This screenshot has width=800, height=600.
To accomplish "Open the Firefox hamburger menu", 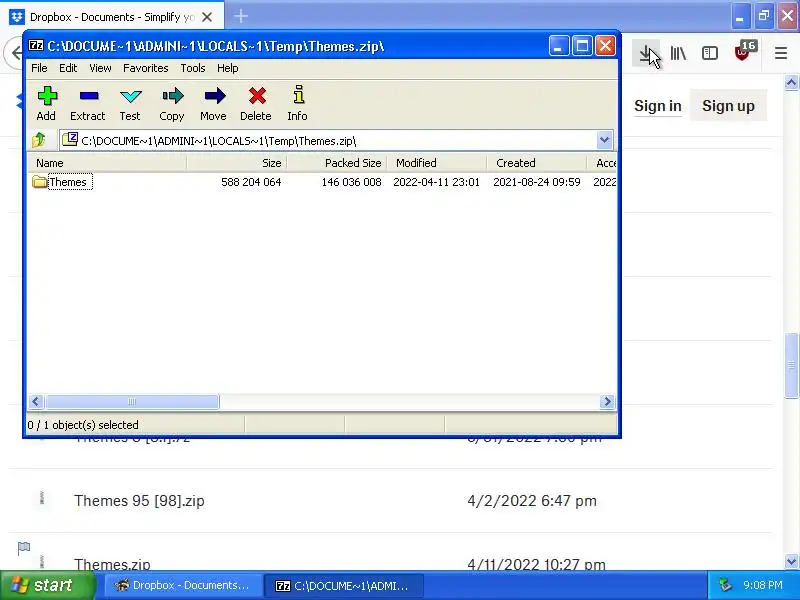I will [x=781, y=53].
